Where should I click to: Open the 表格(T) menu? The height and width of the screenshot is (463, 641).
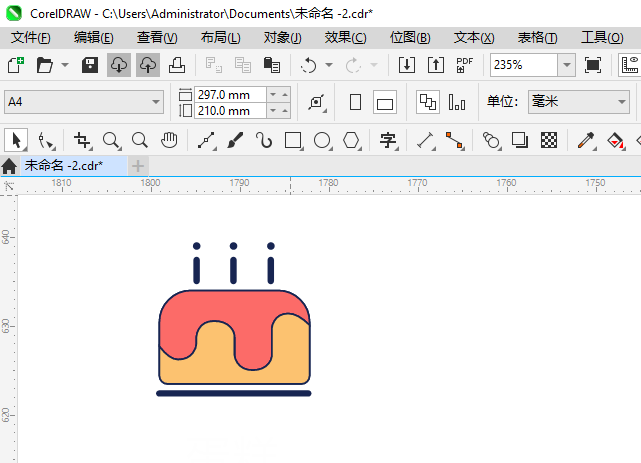point(537,38)
